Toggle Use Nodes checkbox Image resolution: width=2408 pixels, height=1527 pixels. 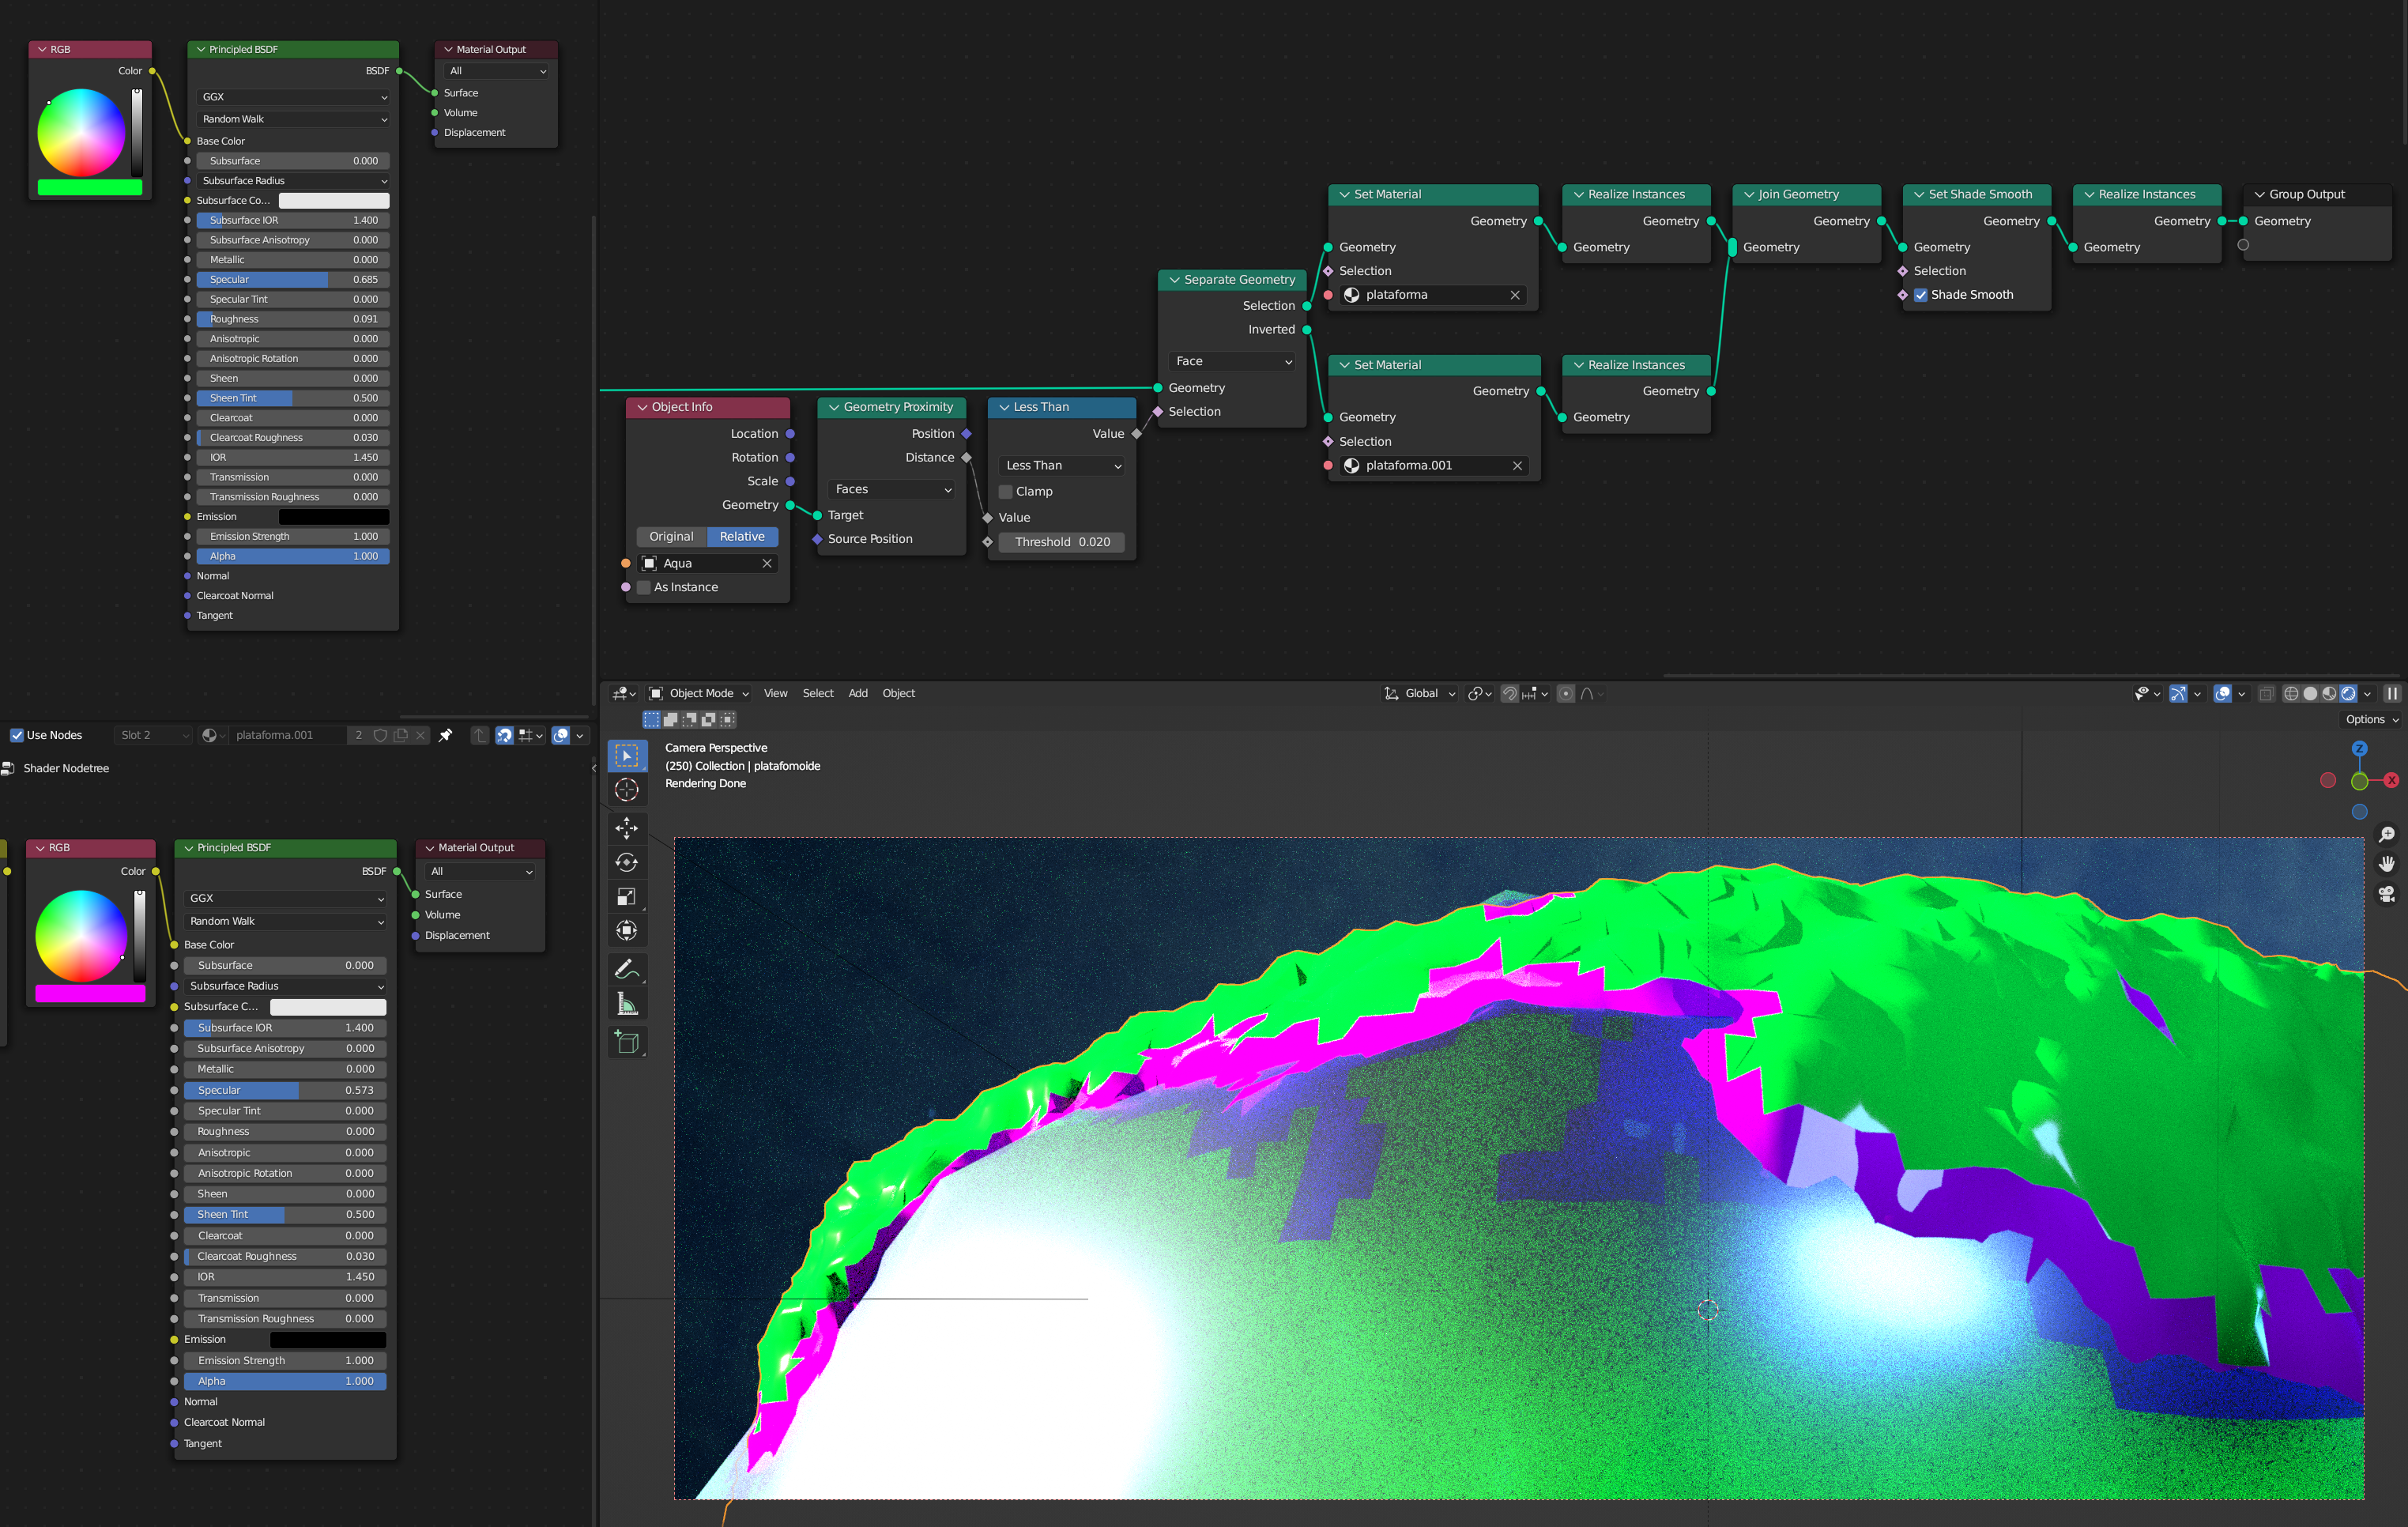point(17,735)
